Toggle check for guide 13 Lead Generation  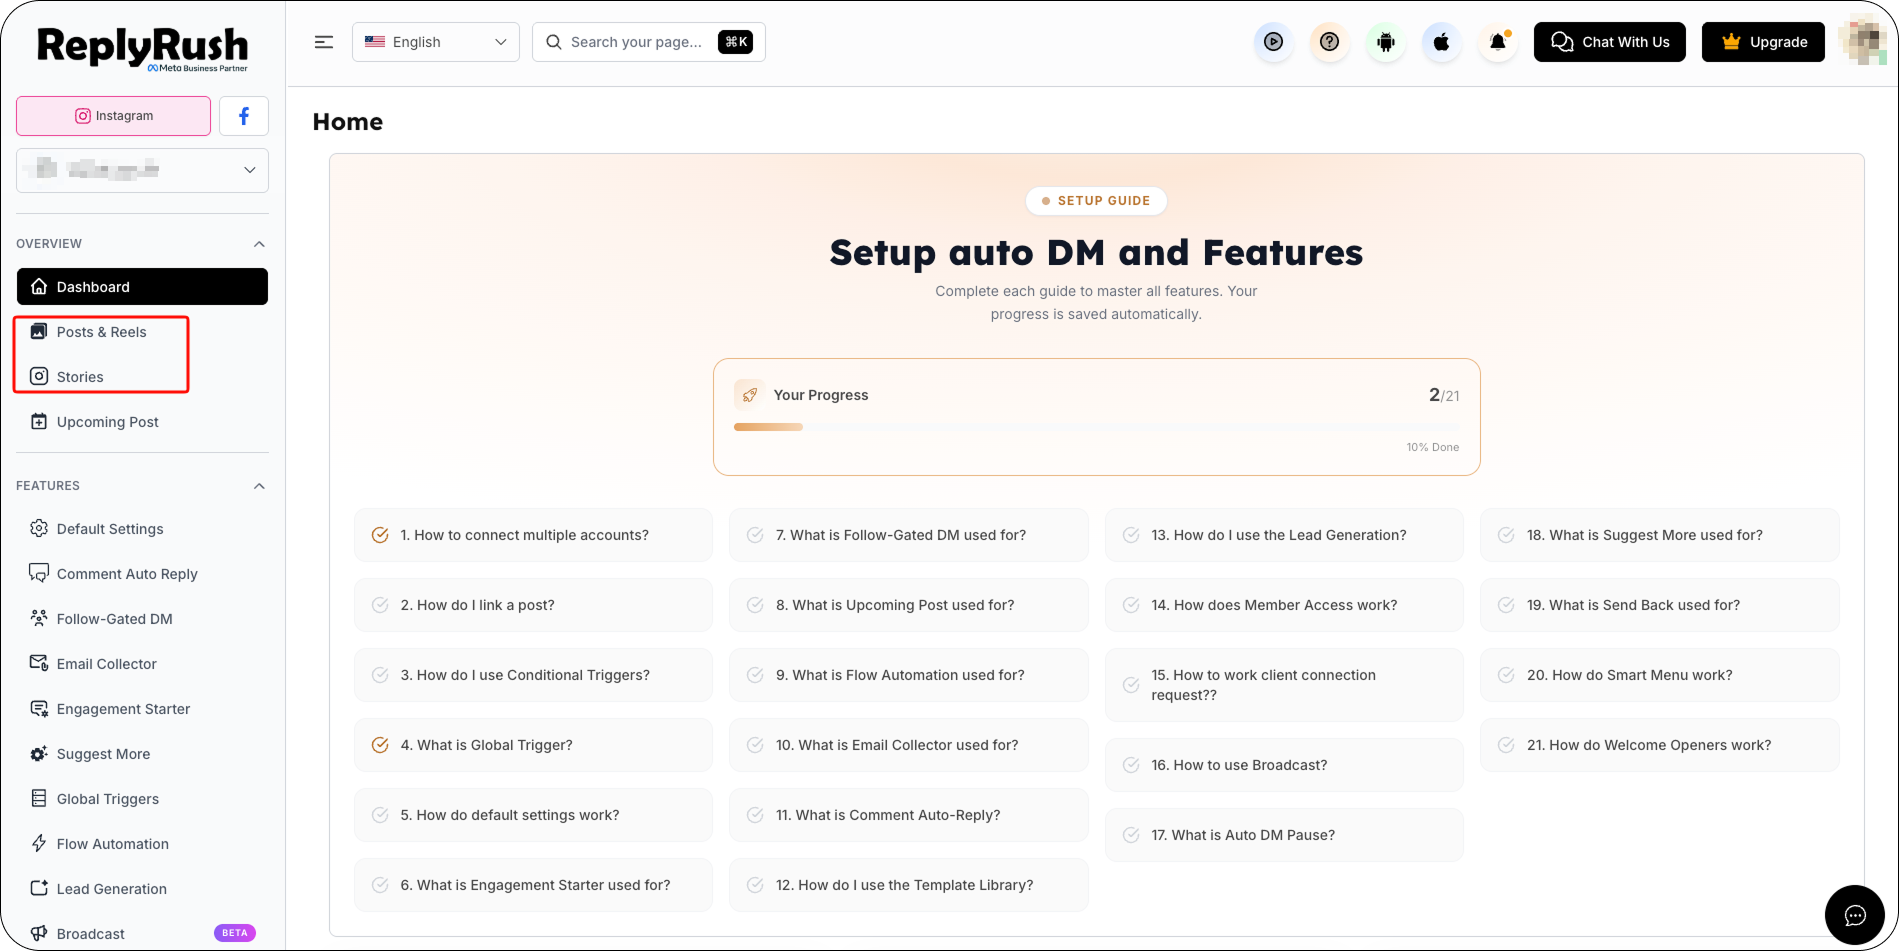click(1131, 535)
